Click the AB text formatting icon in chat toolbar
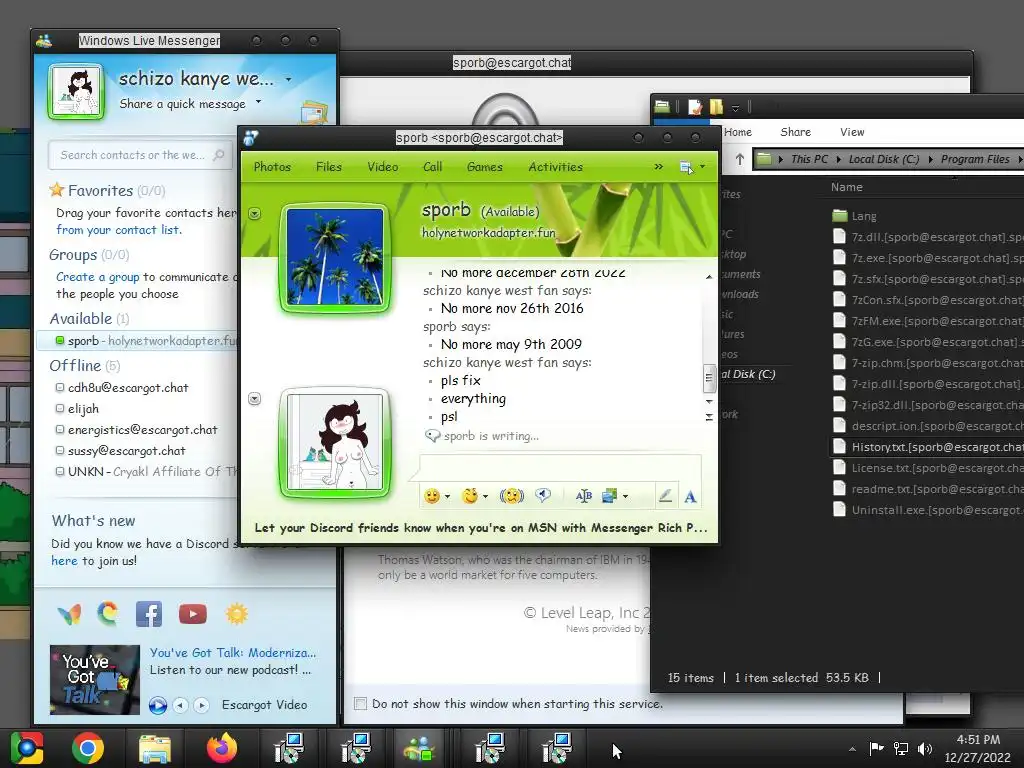1024x768 pixels. [x=583, y=496]
